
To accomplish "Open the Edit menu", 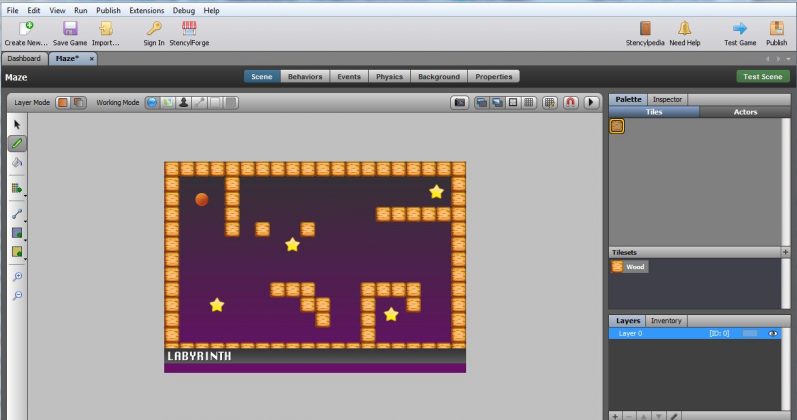I will (x=34, y=10).
